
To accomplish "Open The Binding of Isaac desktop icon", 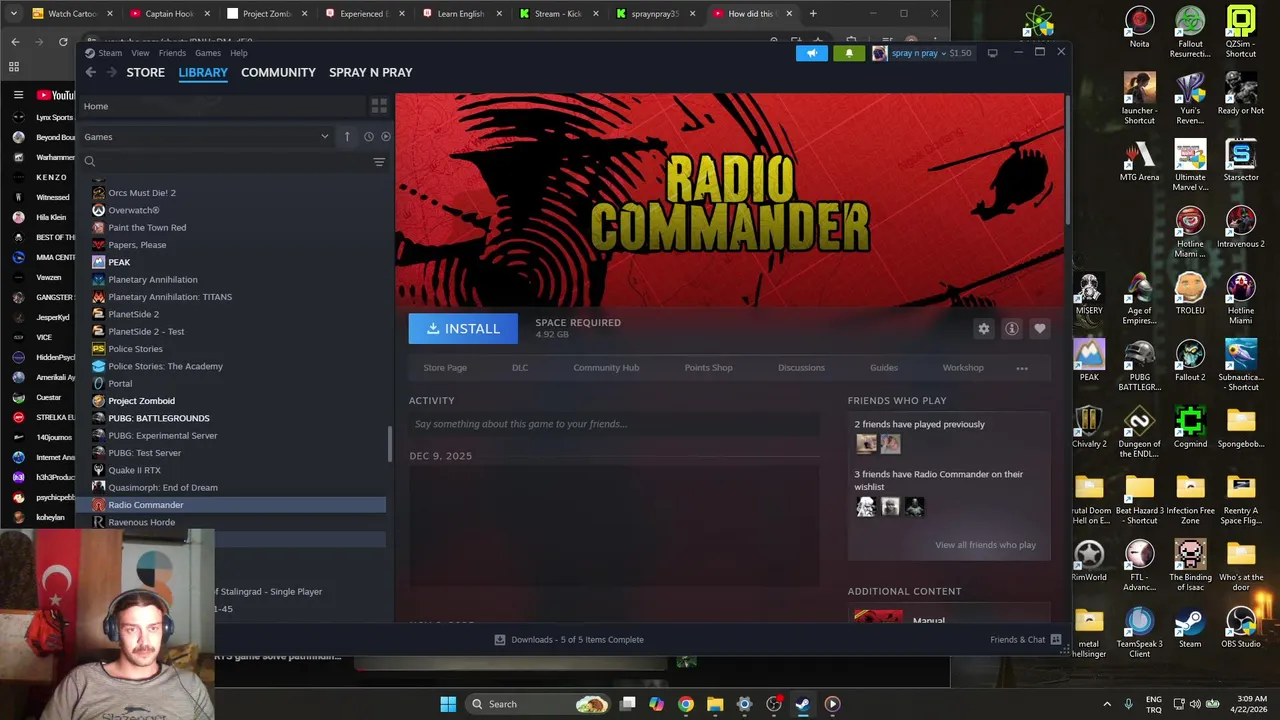I will point(1190,566).
